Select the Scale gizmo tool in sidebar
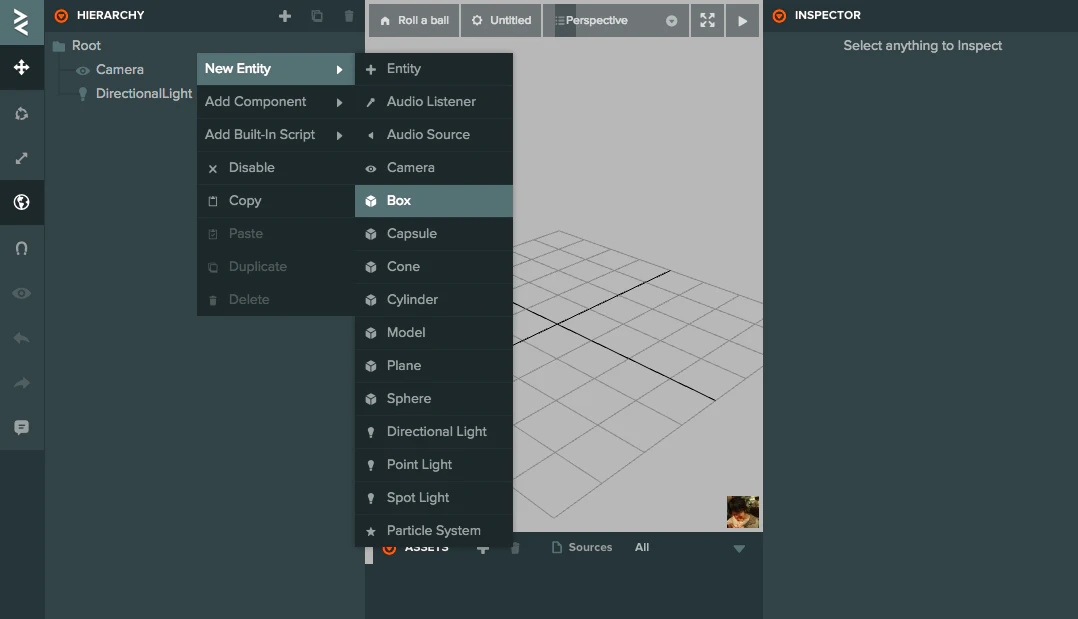This screenshot has height=619, width=1078. pos(21,158)
